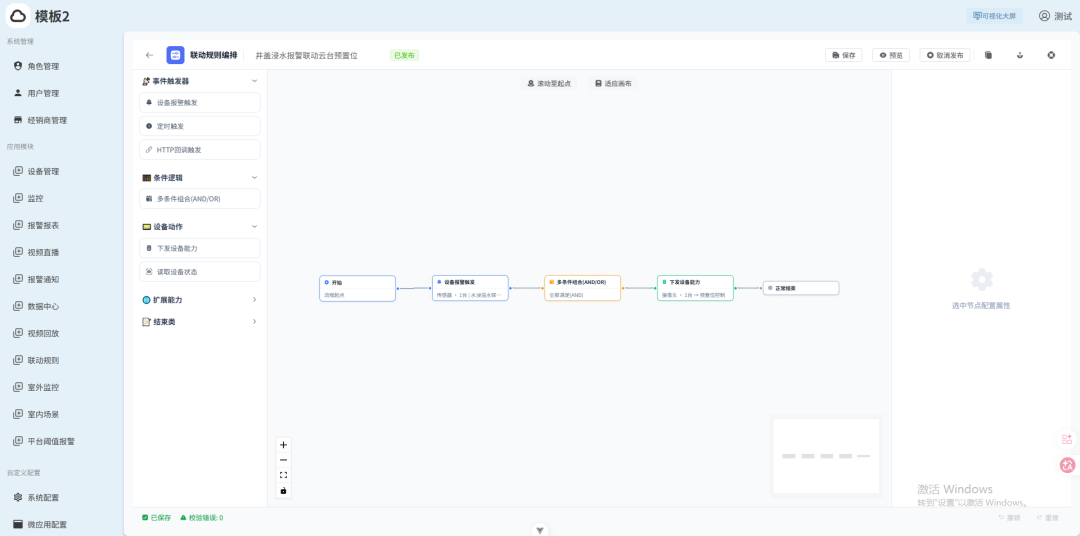Click the down-arrow circle at page bottom
The height and width of the screenshot is (536, 1080).
(540, 530)
